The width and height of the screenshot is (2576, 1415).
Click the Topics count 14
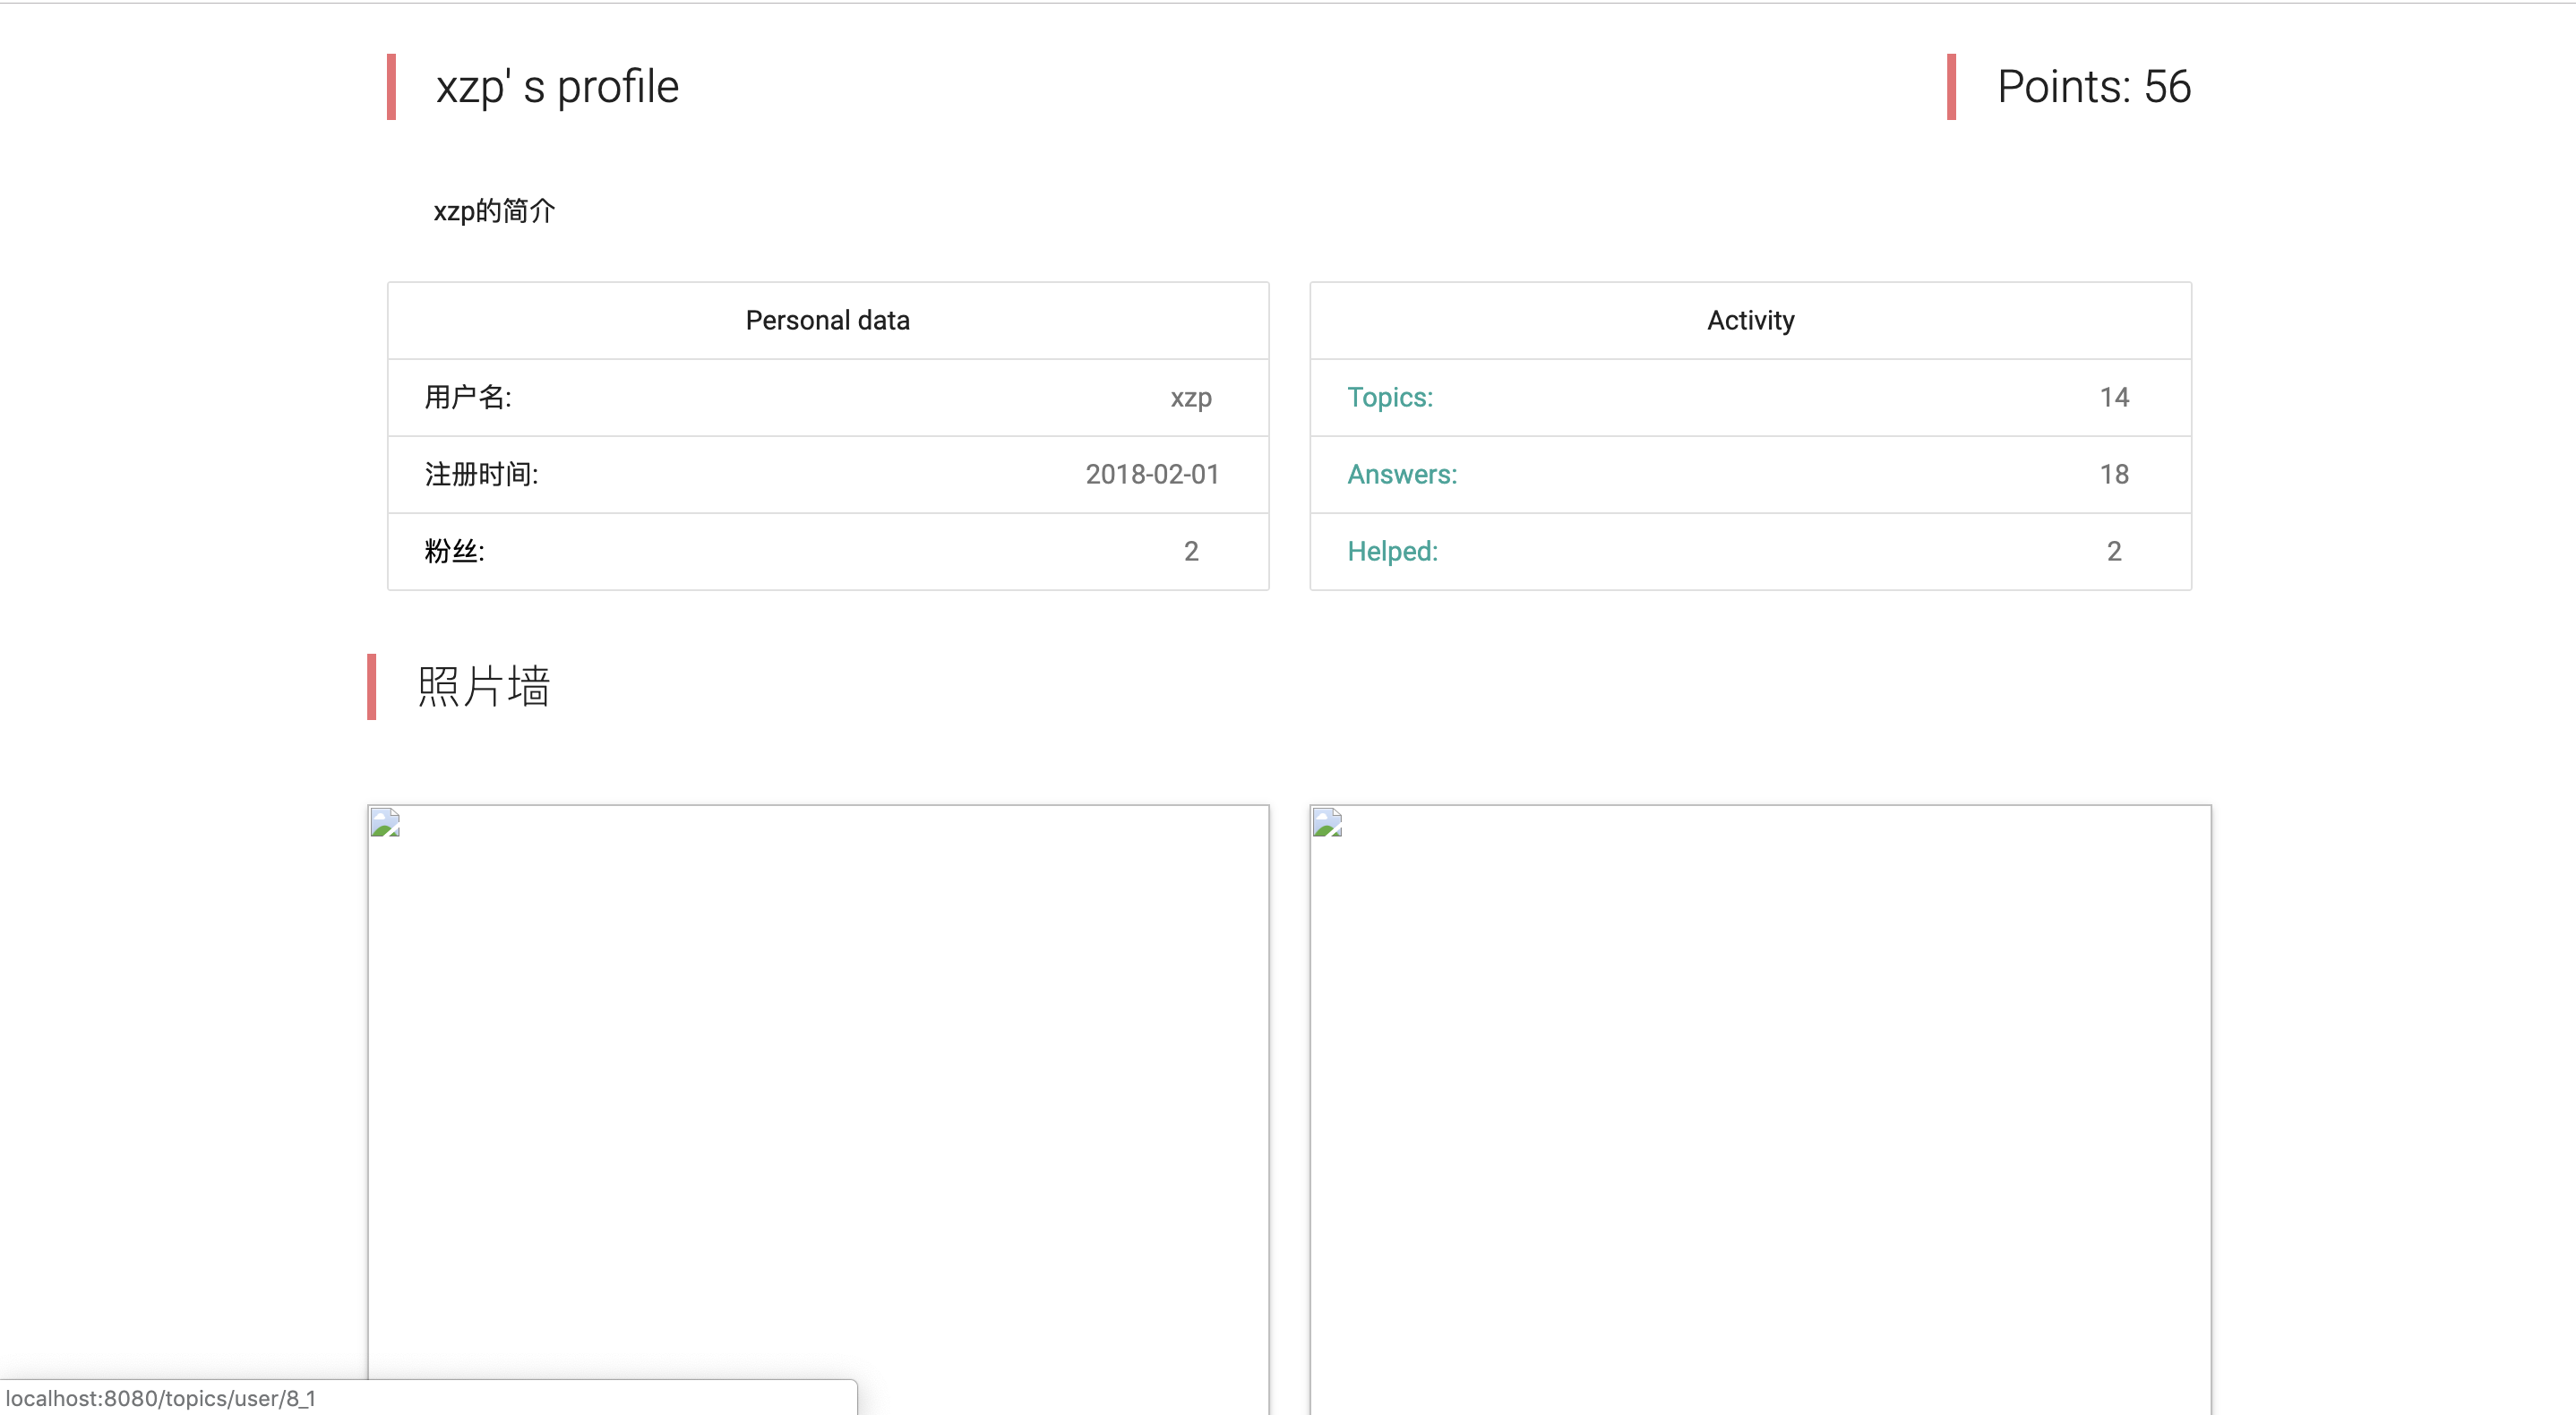click(x=2114, y=398)
